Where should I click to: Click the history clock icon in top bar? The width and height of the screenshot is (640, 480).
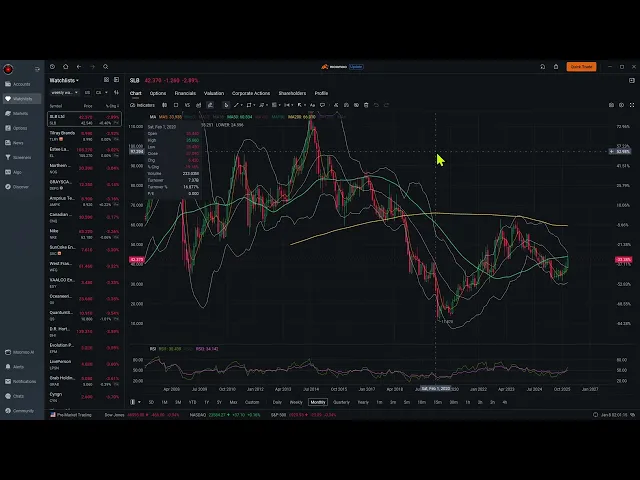coord(52,67)
